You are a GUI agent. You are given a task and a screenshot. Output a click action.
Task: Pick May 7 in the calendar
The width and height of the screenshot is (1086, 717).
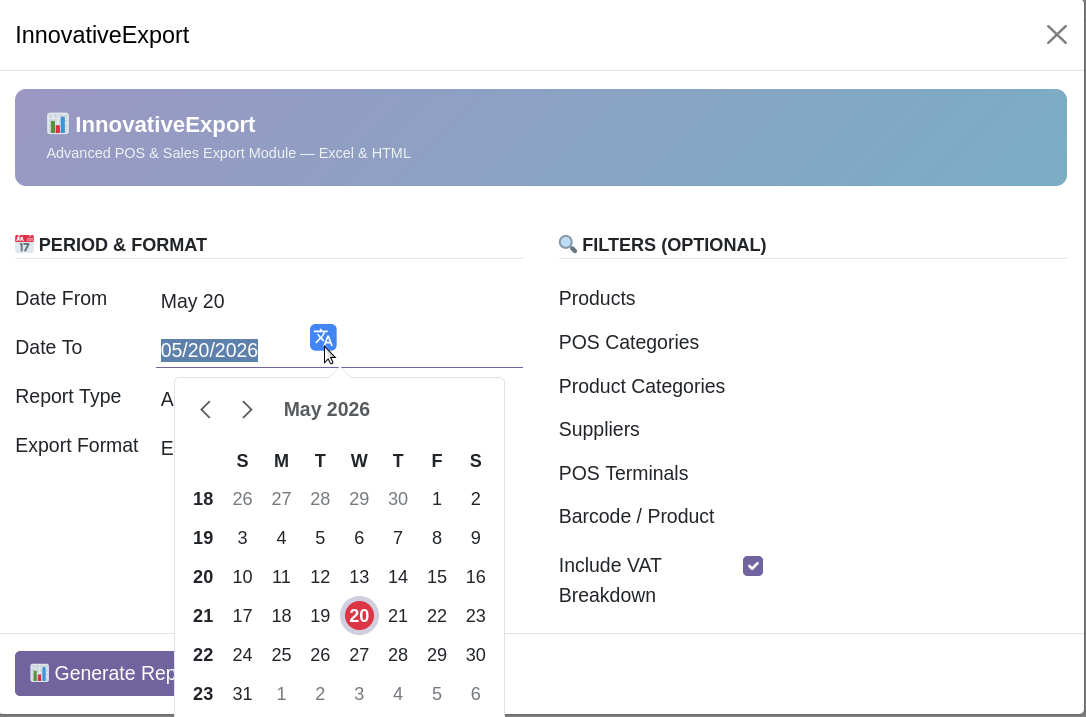click(398, 538)
